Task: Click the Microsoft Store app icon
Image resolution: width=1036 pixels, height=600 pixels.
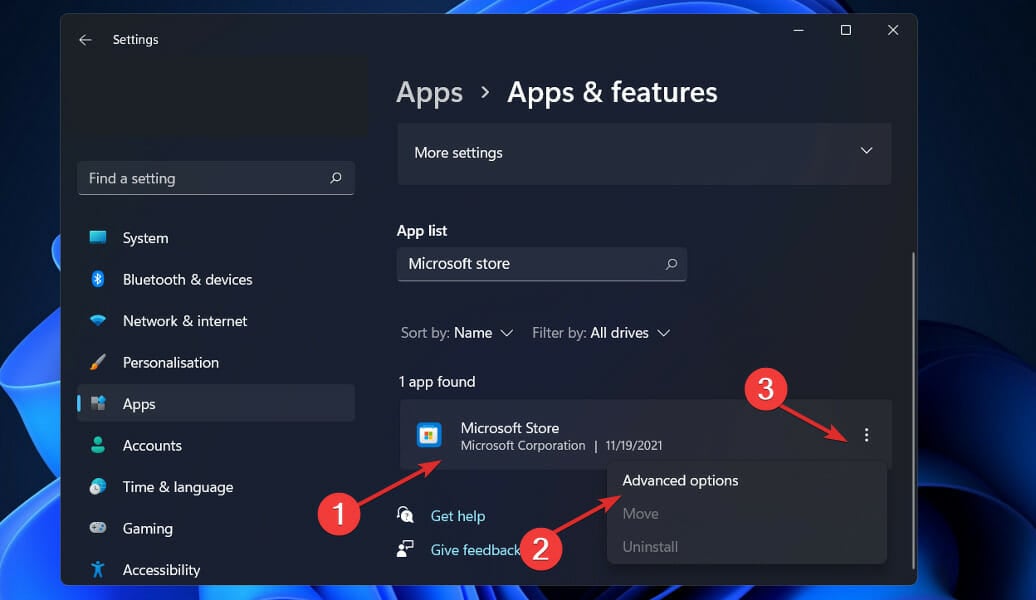Action: pos(429,435)
